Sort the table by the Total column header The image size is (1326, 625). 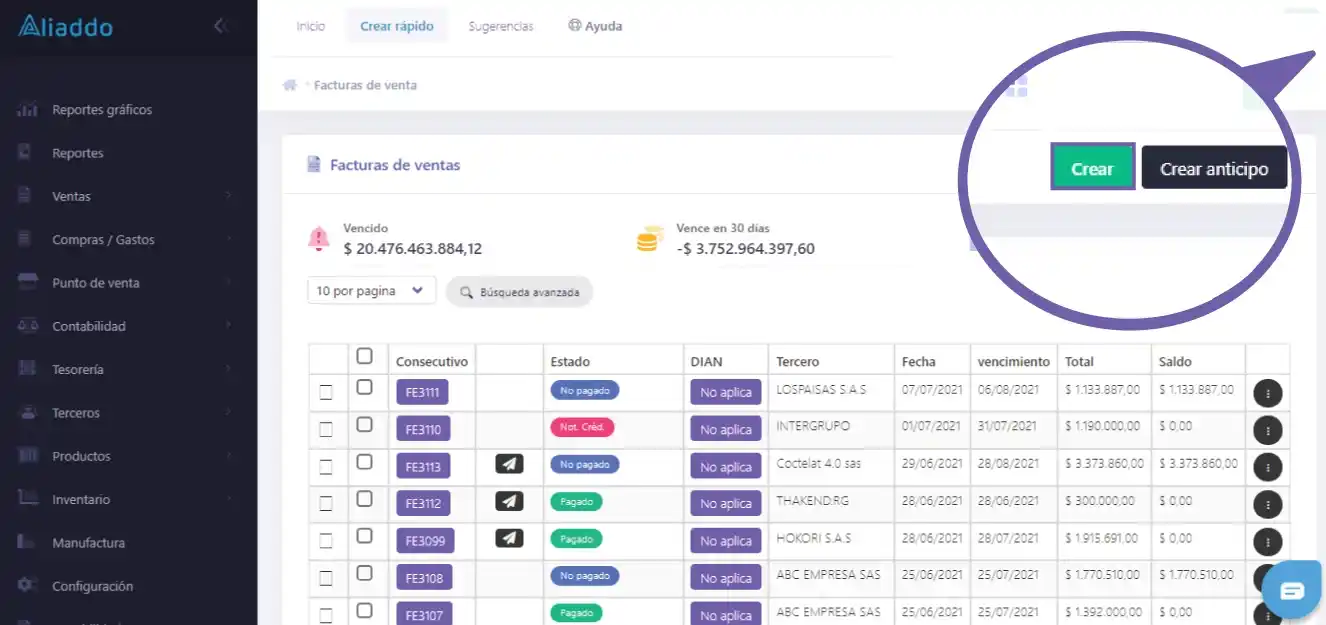click(1080, 361)
